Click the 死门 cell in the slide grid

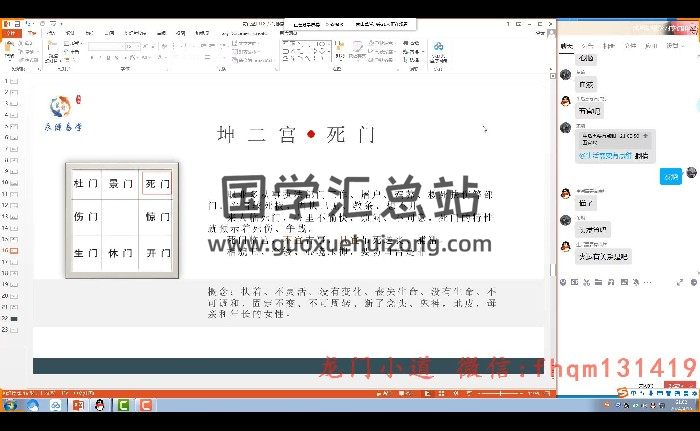click(157, 183)
